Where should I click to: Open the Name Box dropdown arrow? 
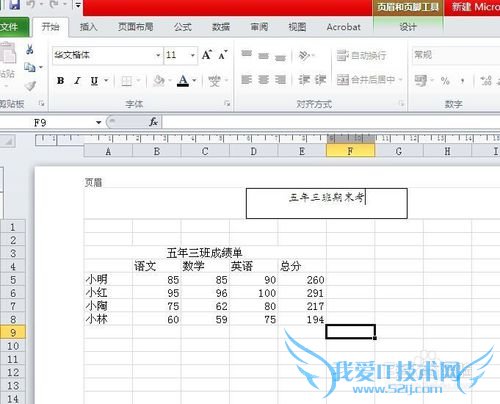click(x=98, y=122)
